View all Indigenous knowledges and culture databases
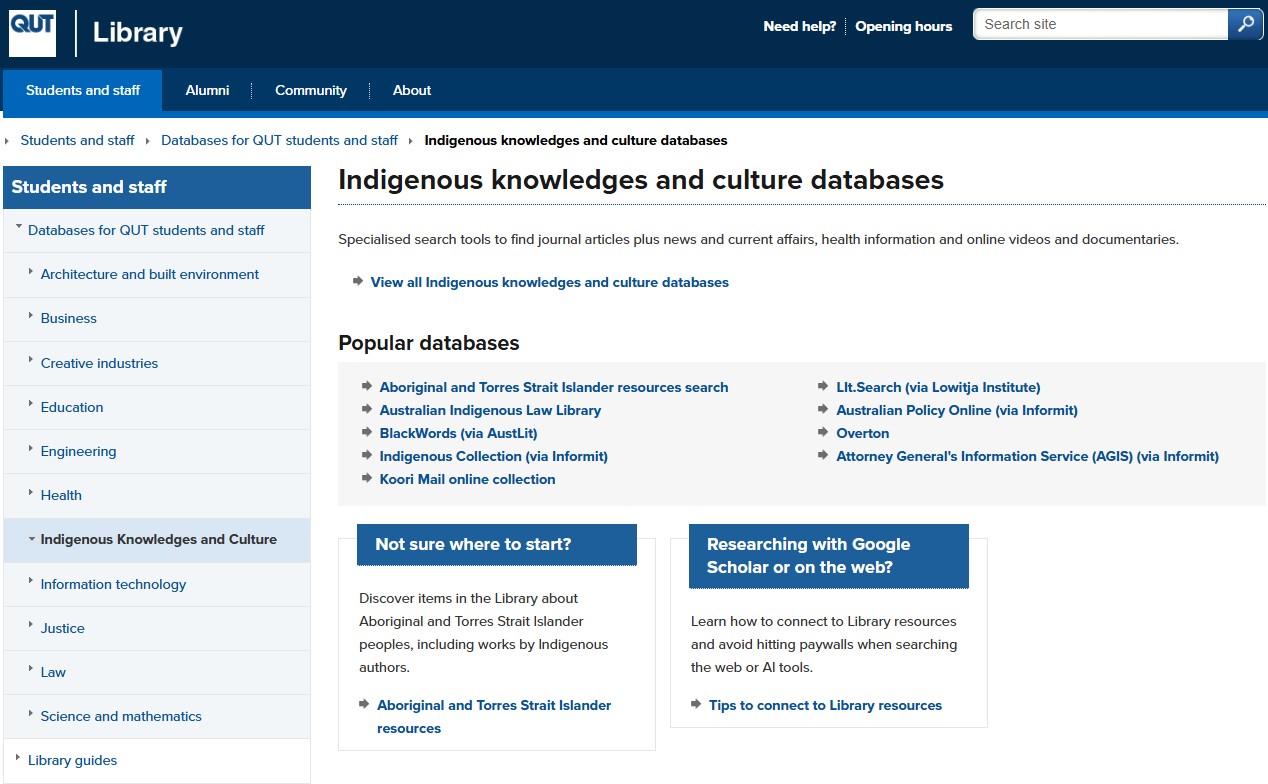Viewport: 1268px width, 784px height. pos(549,282)
